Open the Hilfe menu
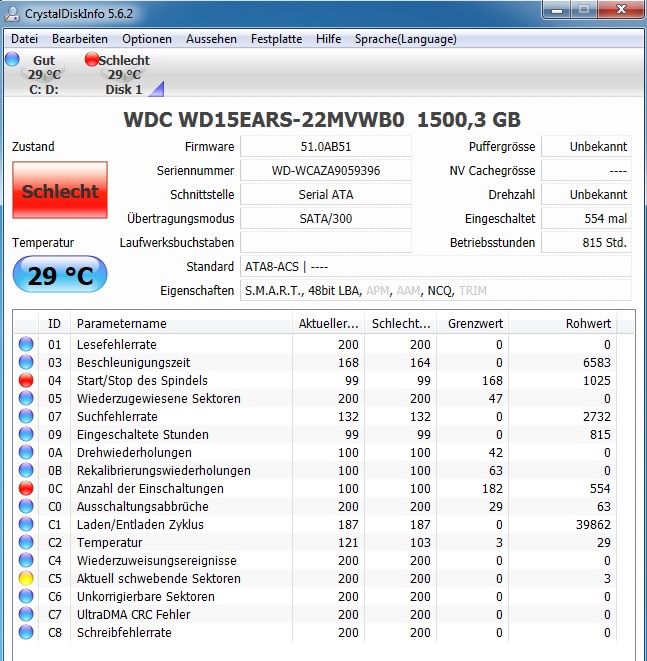647x661 pixels. click(328, 39)
